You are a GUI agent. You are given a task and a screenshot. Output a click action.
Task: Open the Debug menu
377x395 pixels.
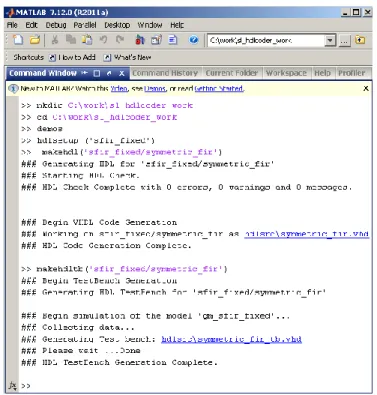click(x=56, y=25)
